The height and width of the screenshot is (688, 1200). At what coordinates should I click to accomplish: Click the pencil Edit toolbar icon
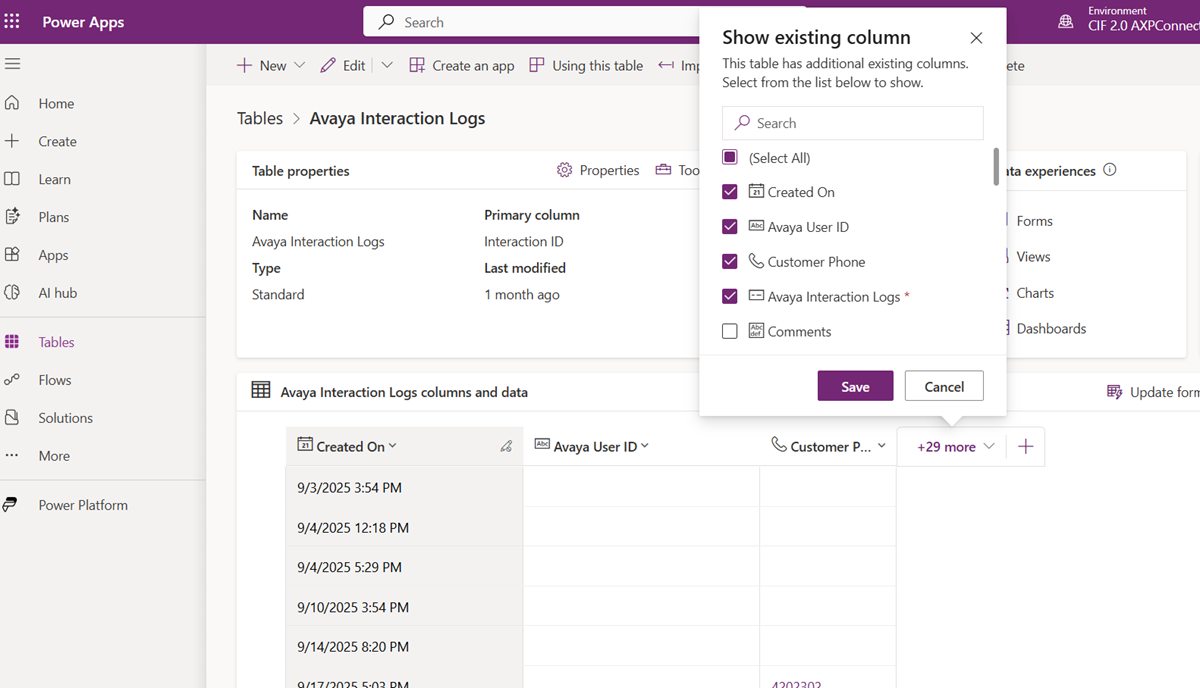coord(328,65)
